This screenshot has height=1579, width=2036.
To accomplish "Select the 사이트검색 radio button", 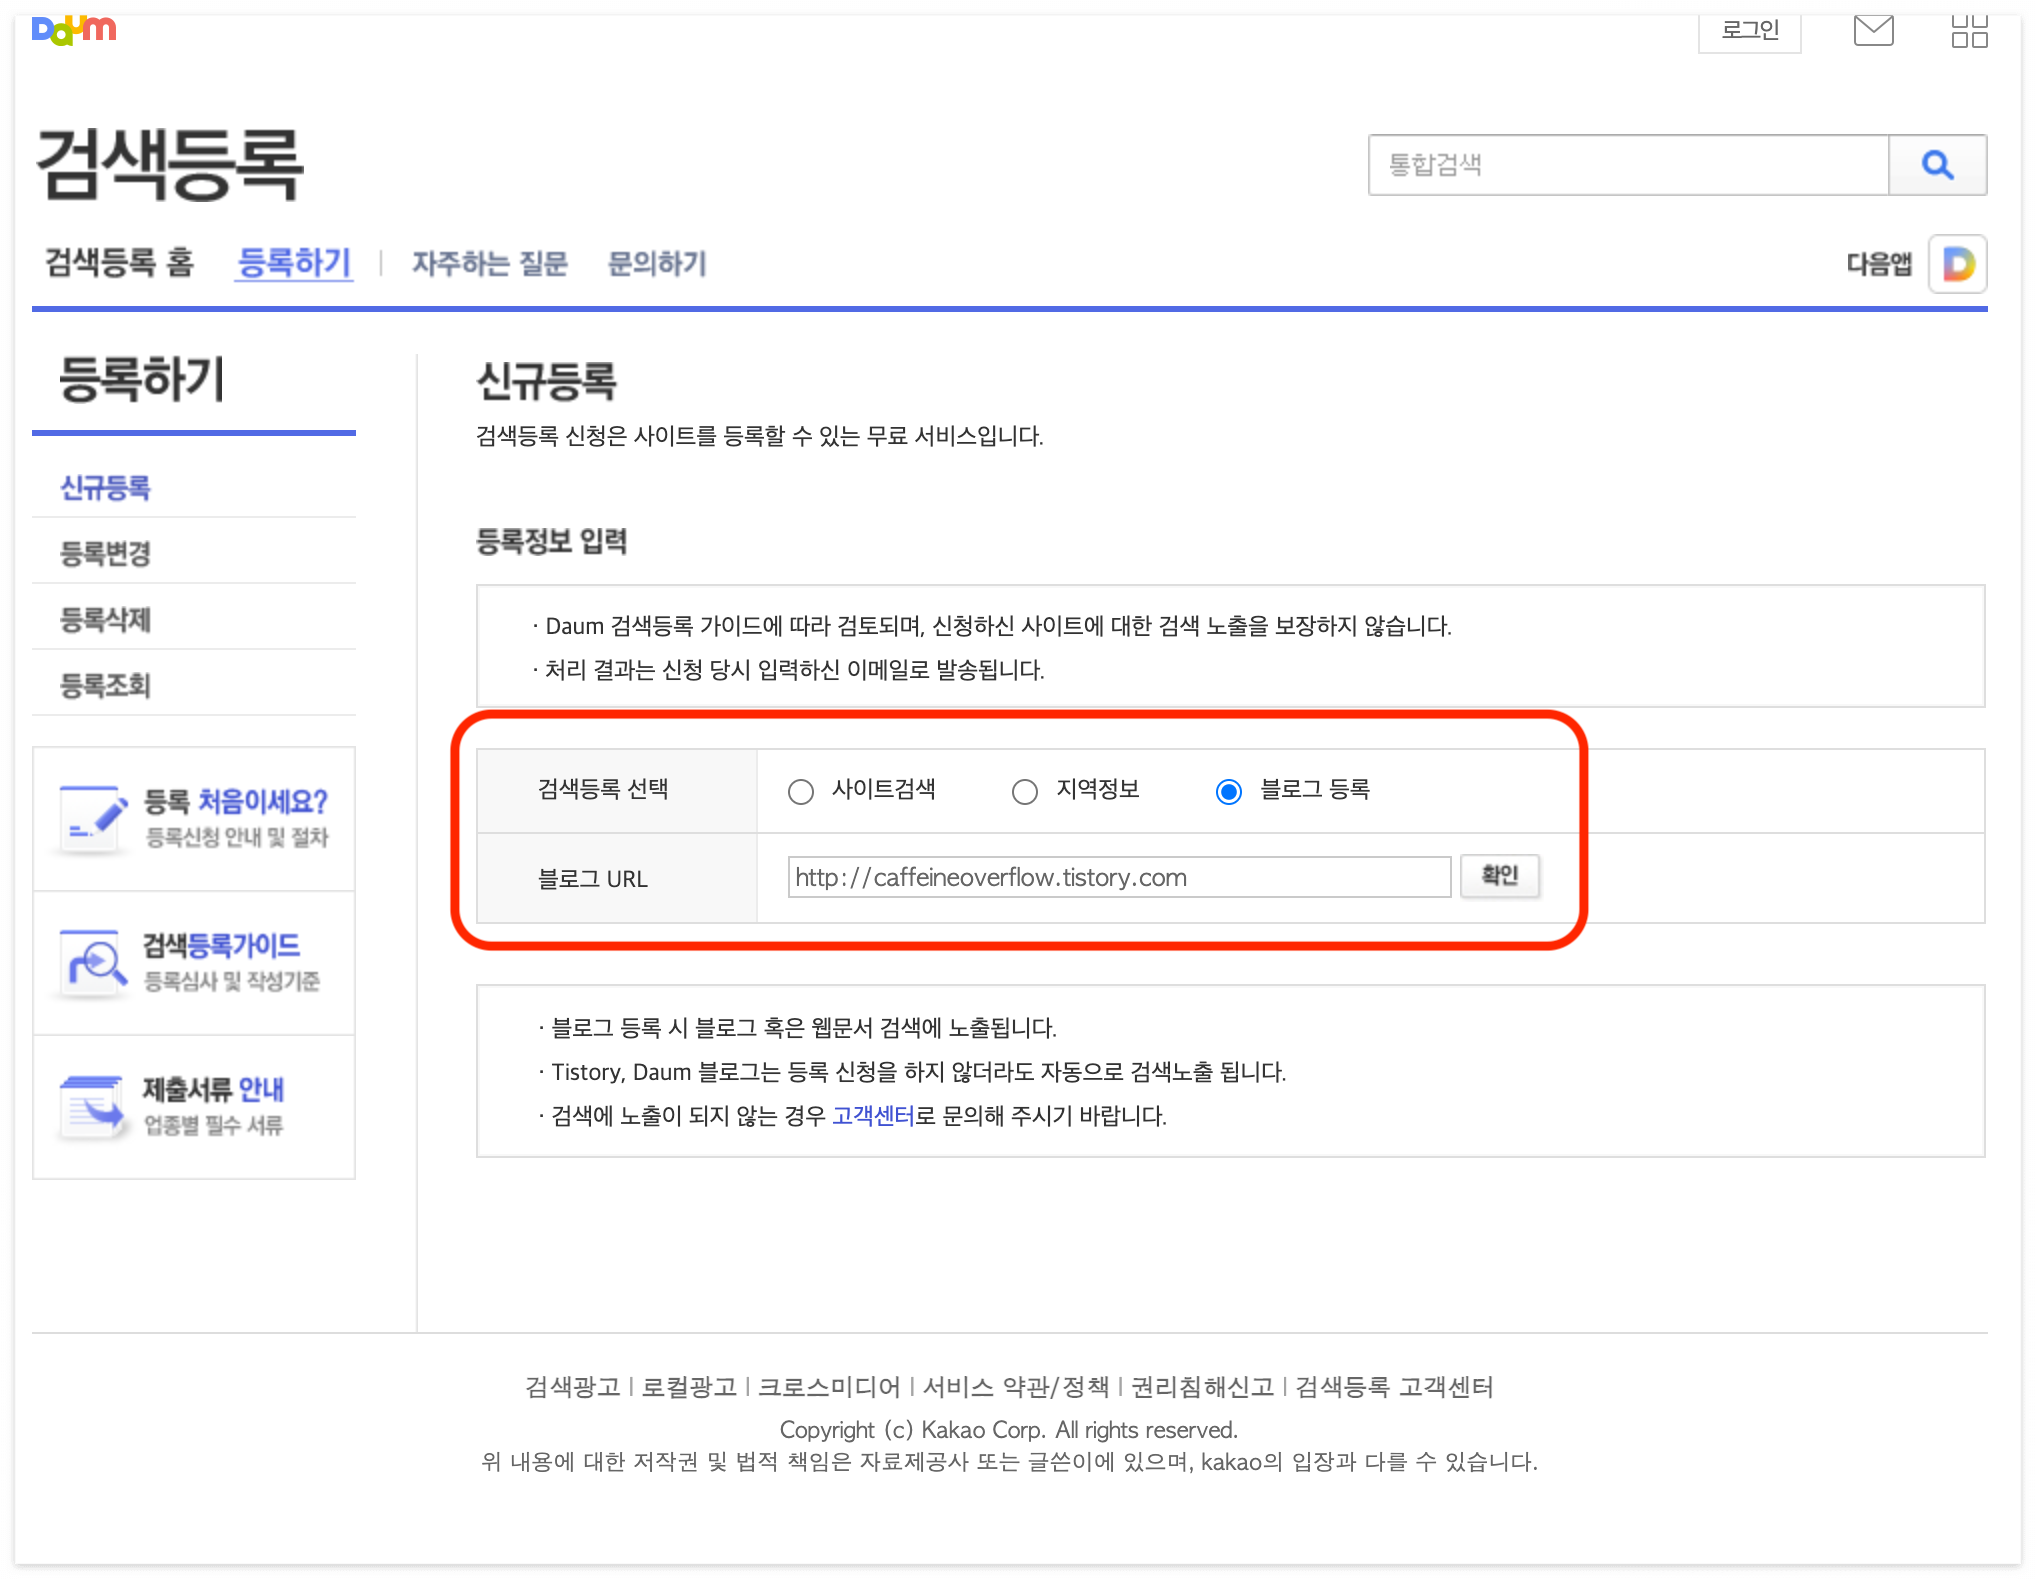I will (x=801, y=792).
